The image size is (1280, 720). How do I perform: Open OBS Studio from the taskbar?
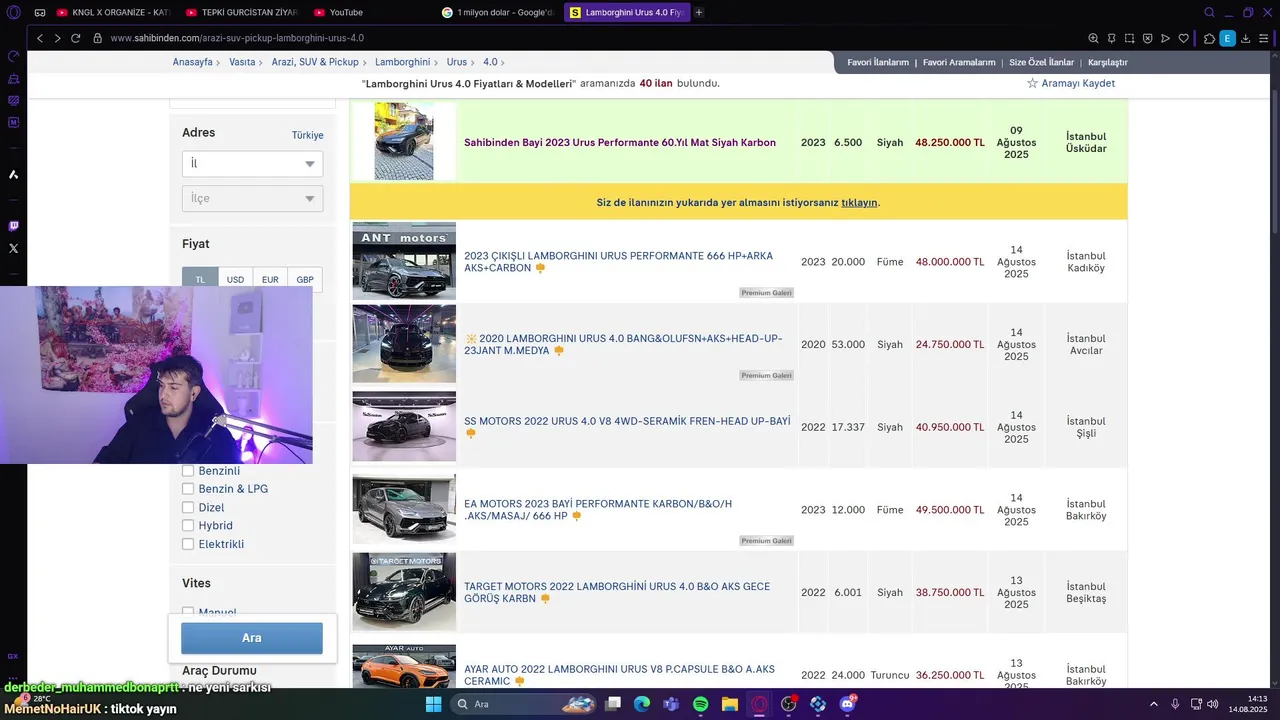tap(789, 704)
